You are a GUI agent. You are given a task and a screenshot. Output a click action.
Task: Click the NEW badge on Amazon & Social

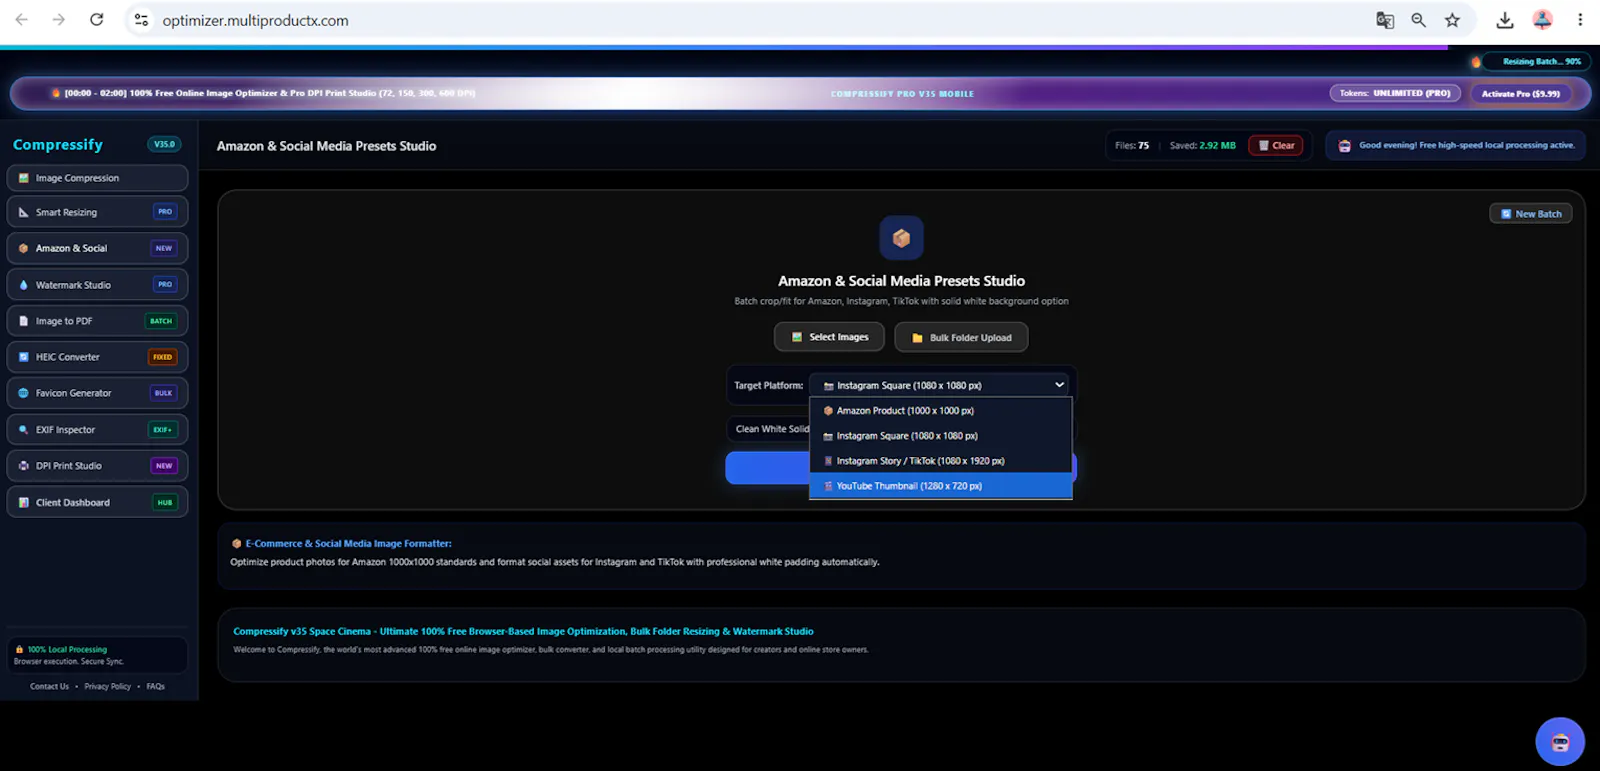164,248
